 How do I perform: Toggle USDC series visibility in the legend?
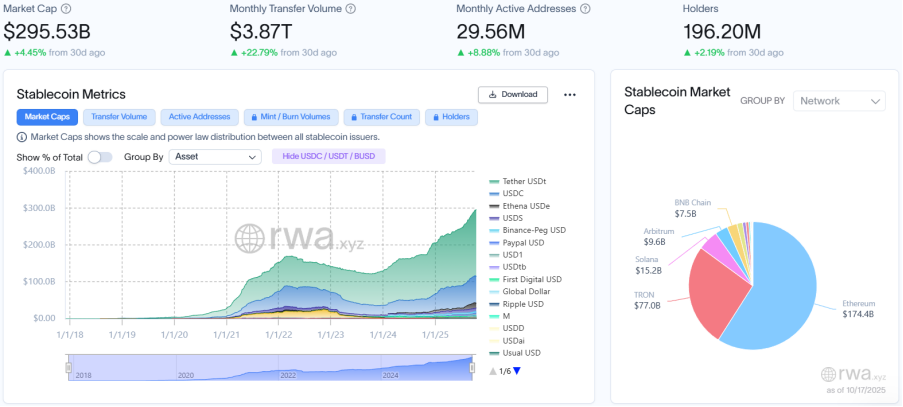point(515,192)
